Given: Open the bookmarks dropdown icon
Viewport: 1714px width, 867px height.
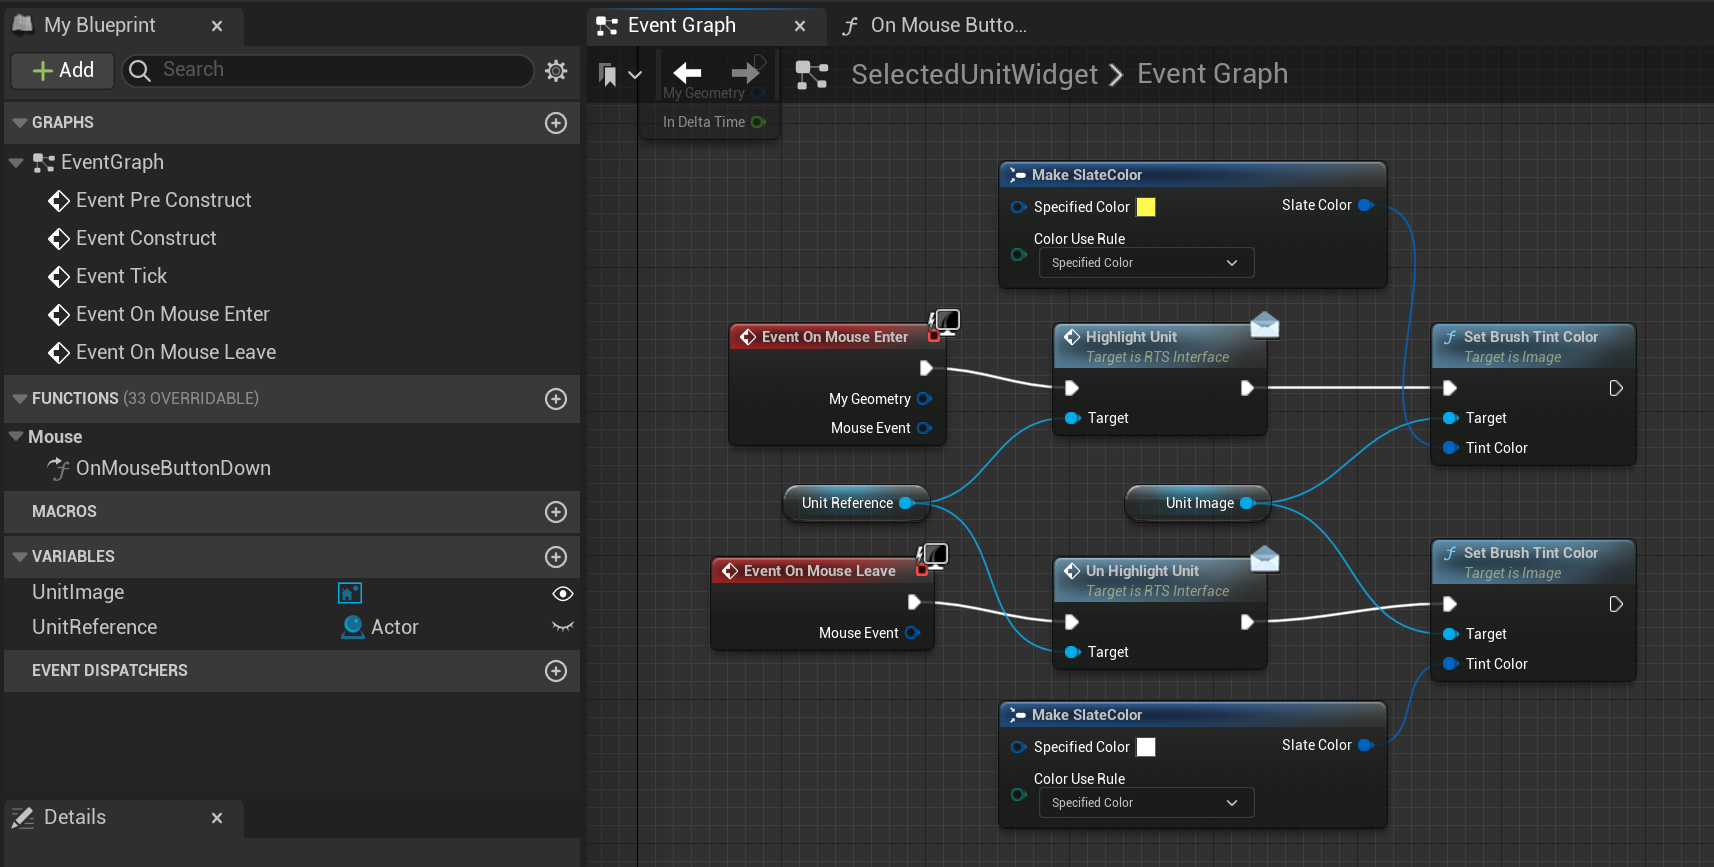Looking at the screenshot, I should coord(619,74).
